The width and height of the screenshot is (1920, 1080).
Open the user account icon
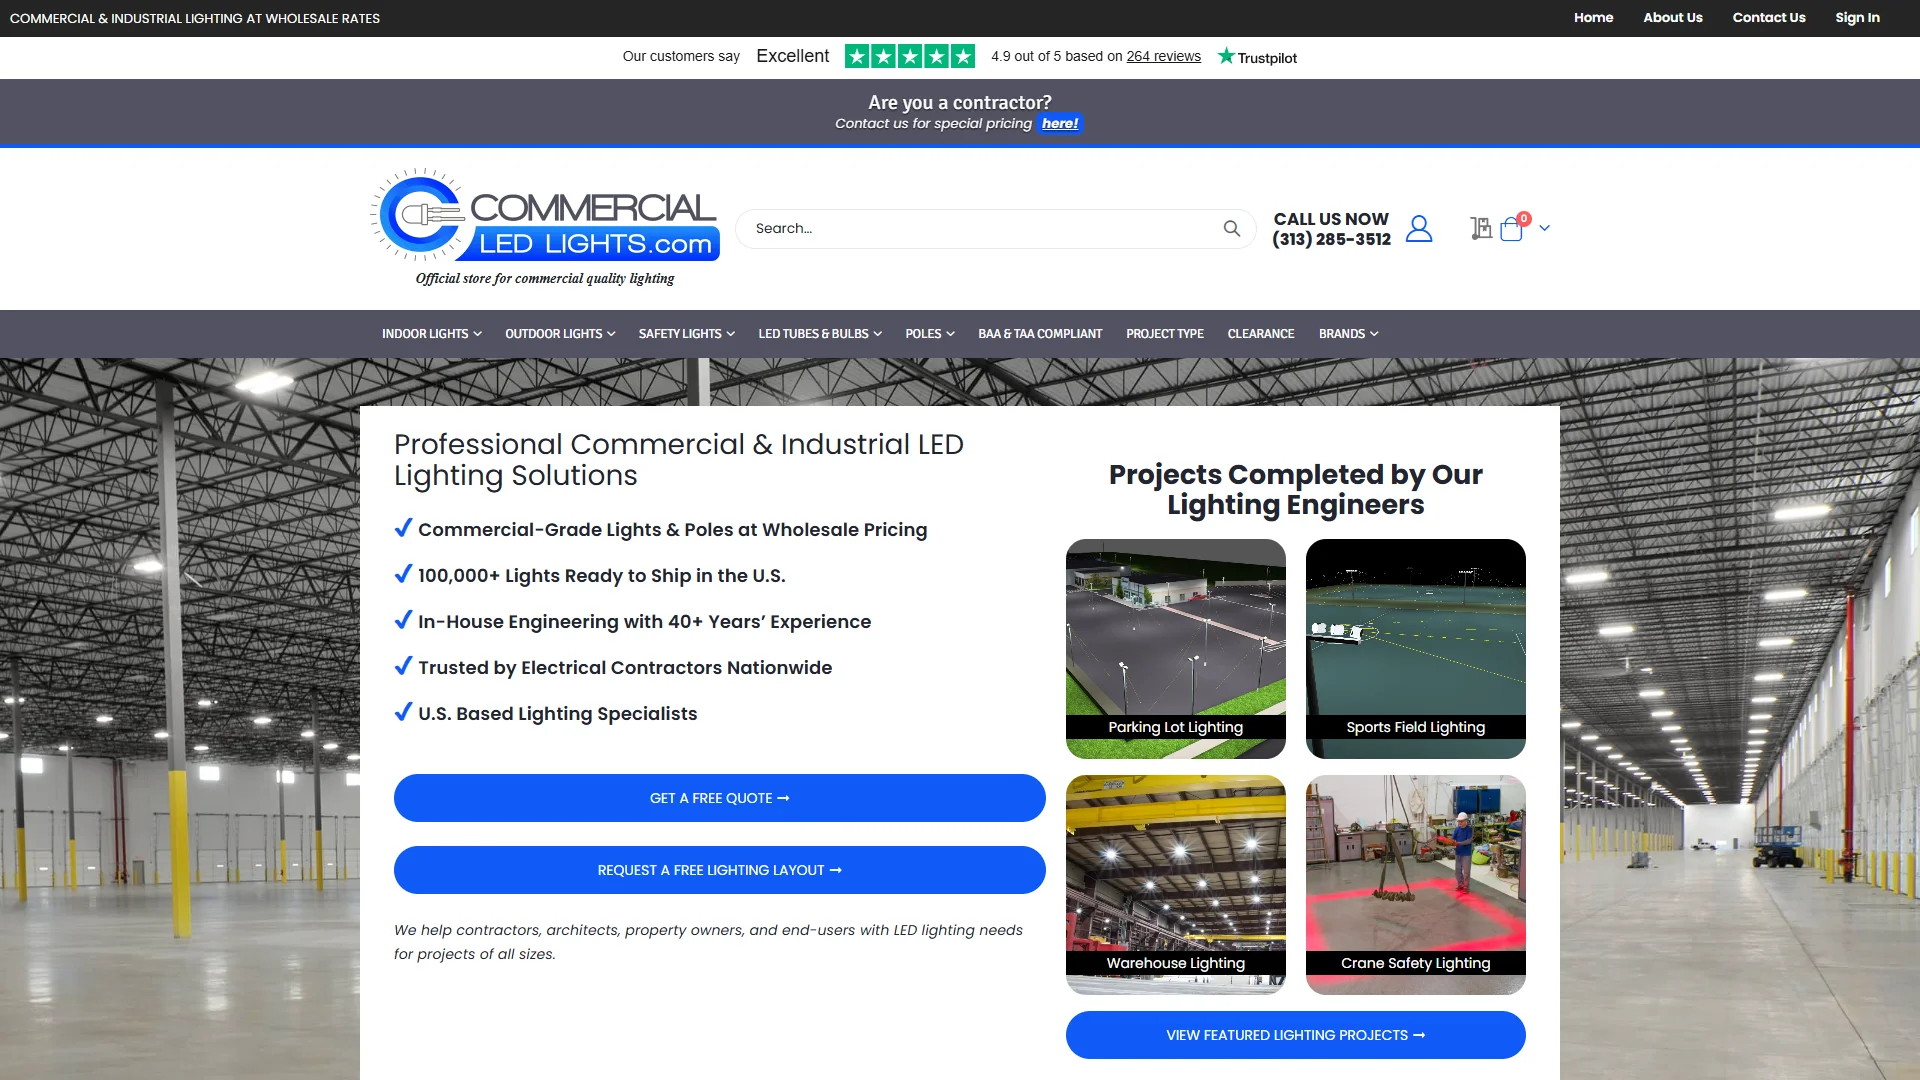click(x=1418, y=229)
